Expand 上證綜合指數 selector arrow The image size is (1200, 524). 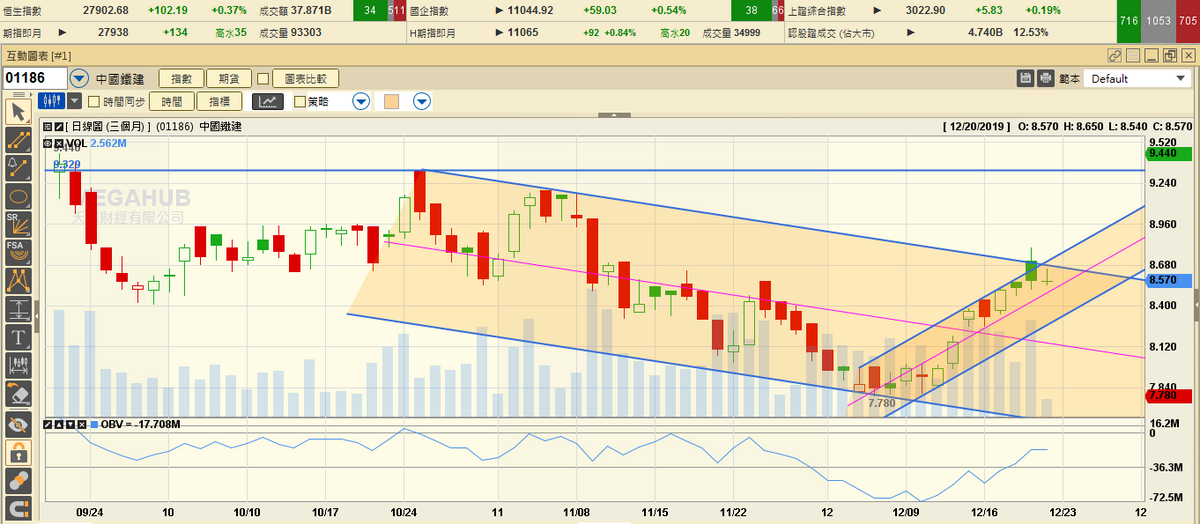(x=879, y=10)
